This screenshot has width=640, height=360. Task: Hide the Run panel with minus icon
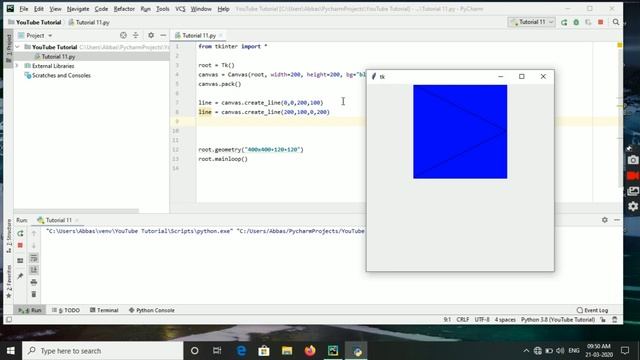[x=617, y=220]
